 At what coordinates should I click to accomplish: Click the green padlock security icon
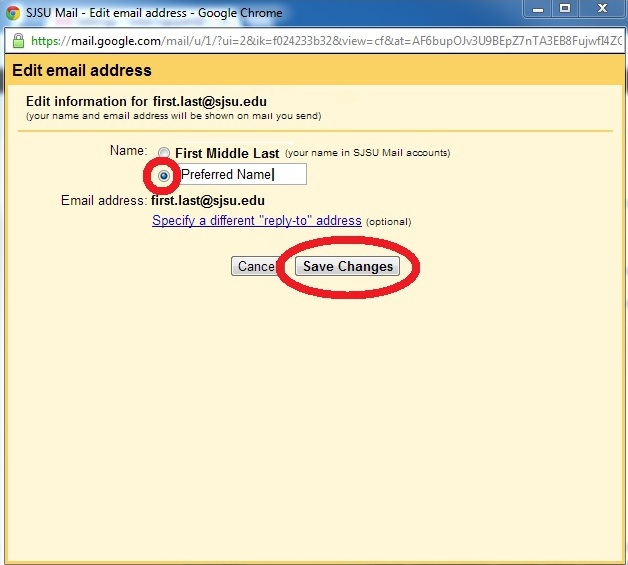pos(19,42)
